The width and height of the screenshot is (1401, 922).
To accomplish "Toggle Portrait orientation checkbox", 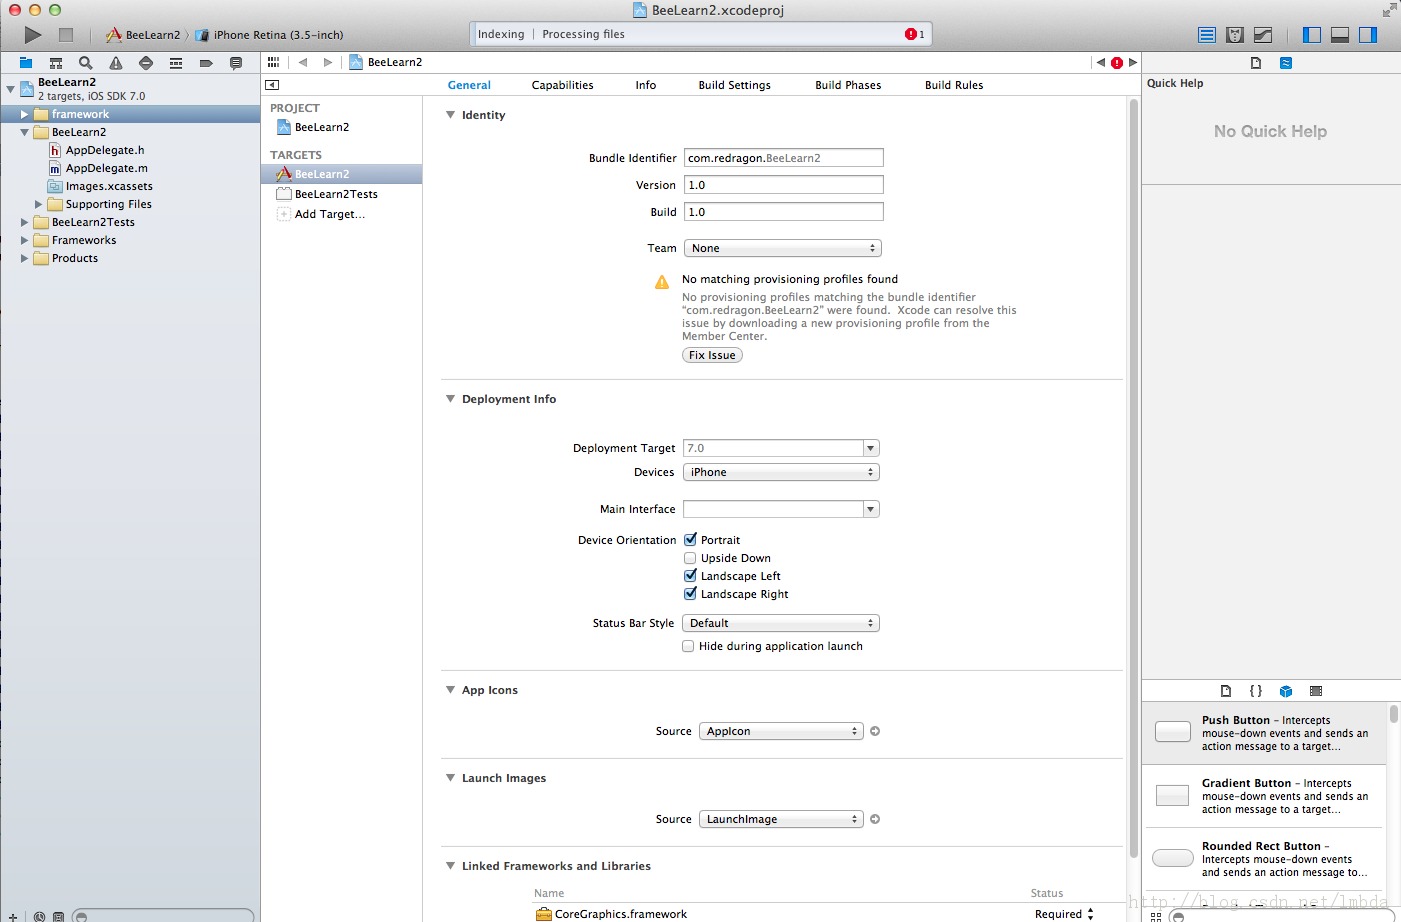I will pyautogui.click(x=690, y=540).
